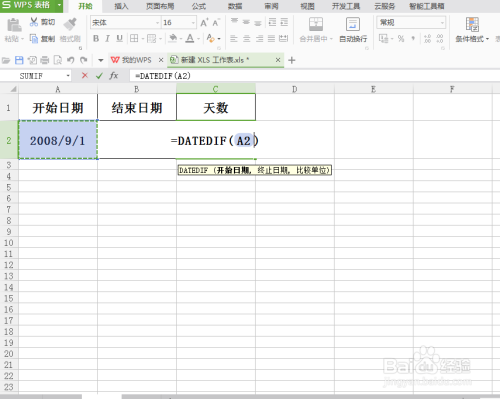Click the select-all corner of the sheet
This screenshot has height=399, width=500.
(13, 89)
